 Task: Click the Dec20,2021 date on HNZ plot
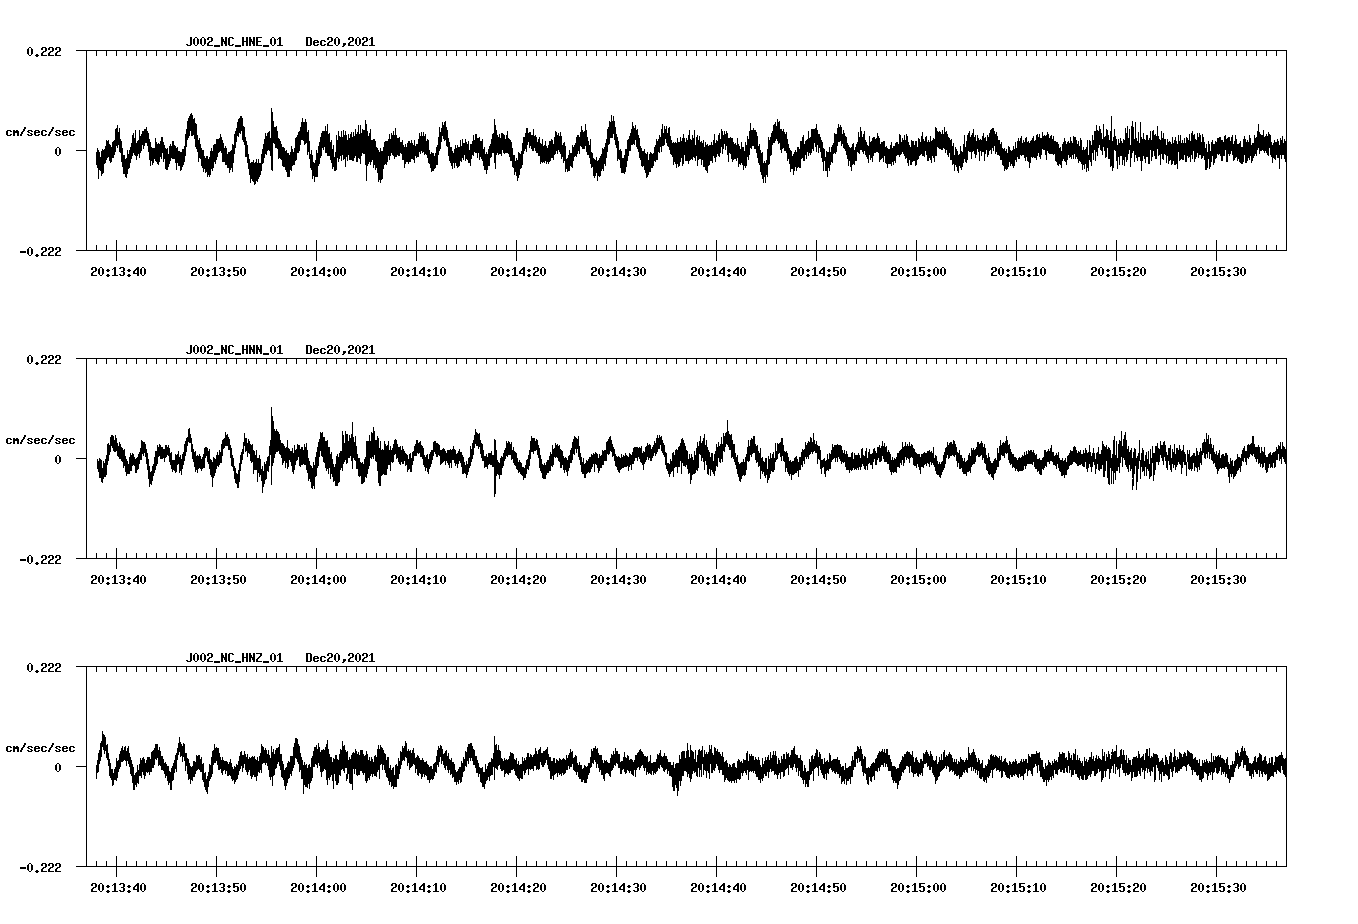click(340, 658)
